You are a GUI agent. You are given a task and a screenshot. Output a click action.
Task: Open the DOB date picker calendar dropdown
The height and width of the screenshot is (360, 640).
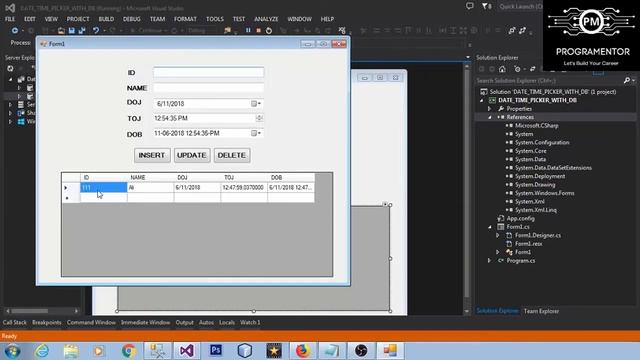click(x=256, y=133)
